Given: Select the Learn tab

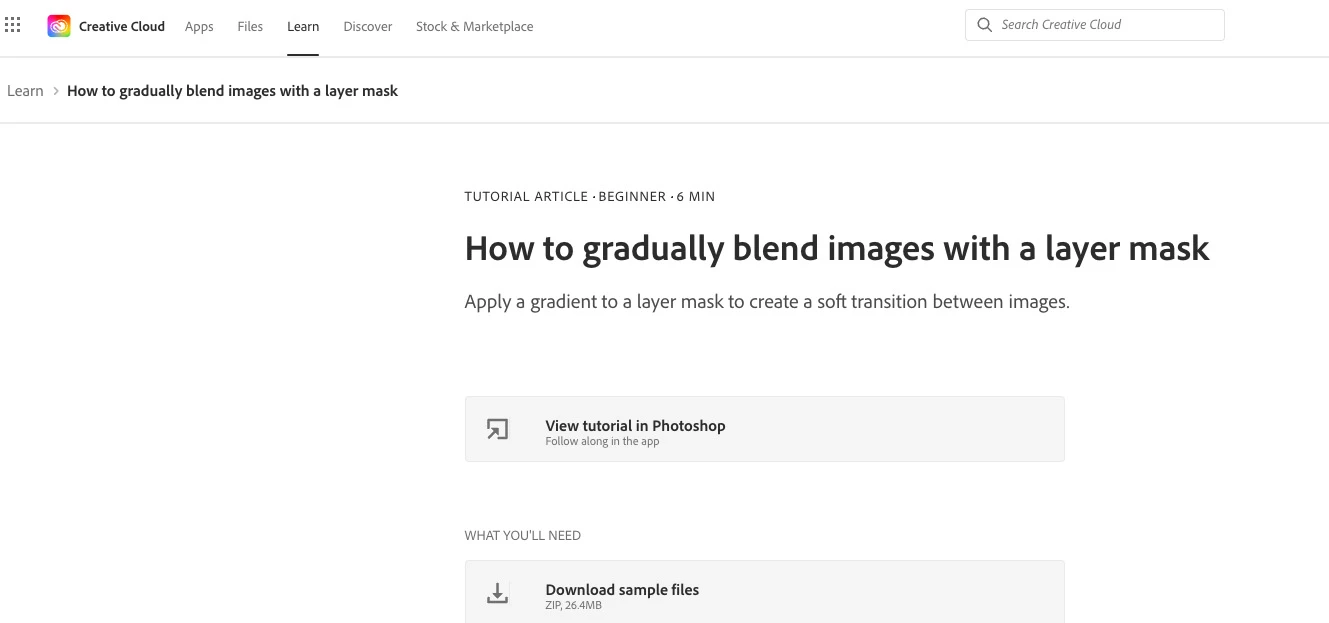Looking at the screenshot, I should pyautogui.click(x=303, y=26).
